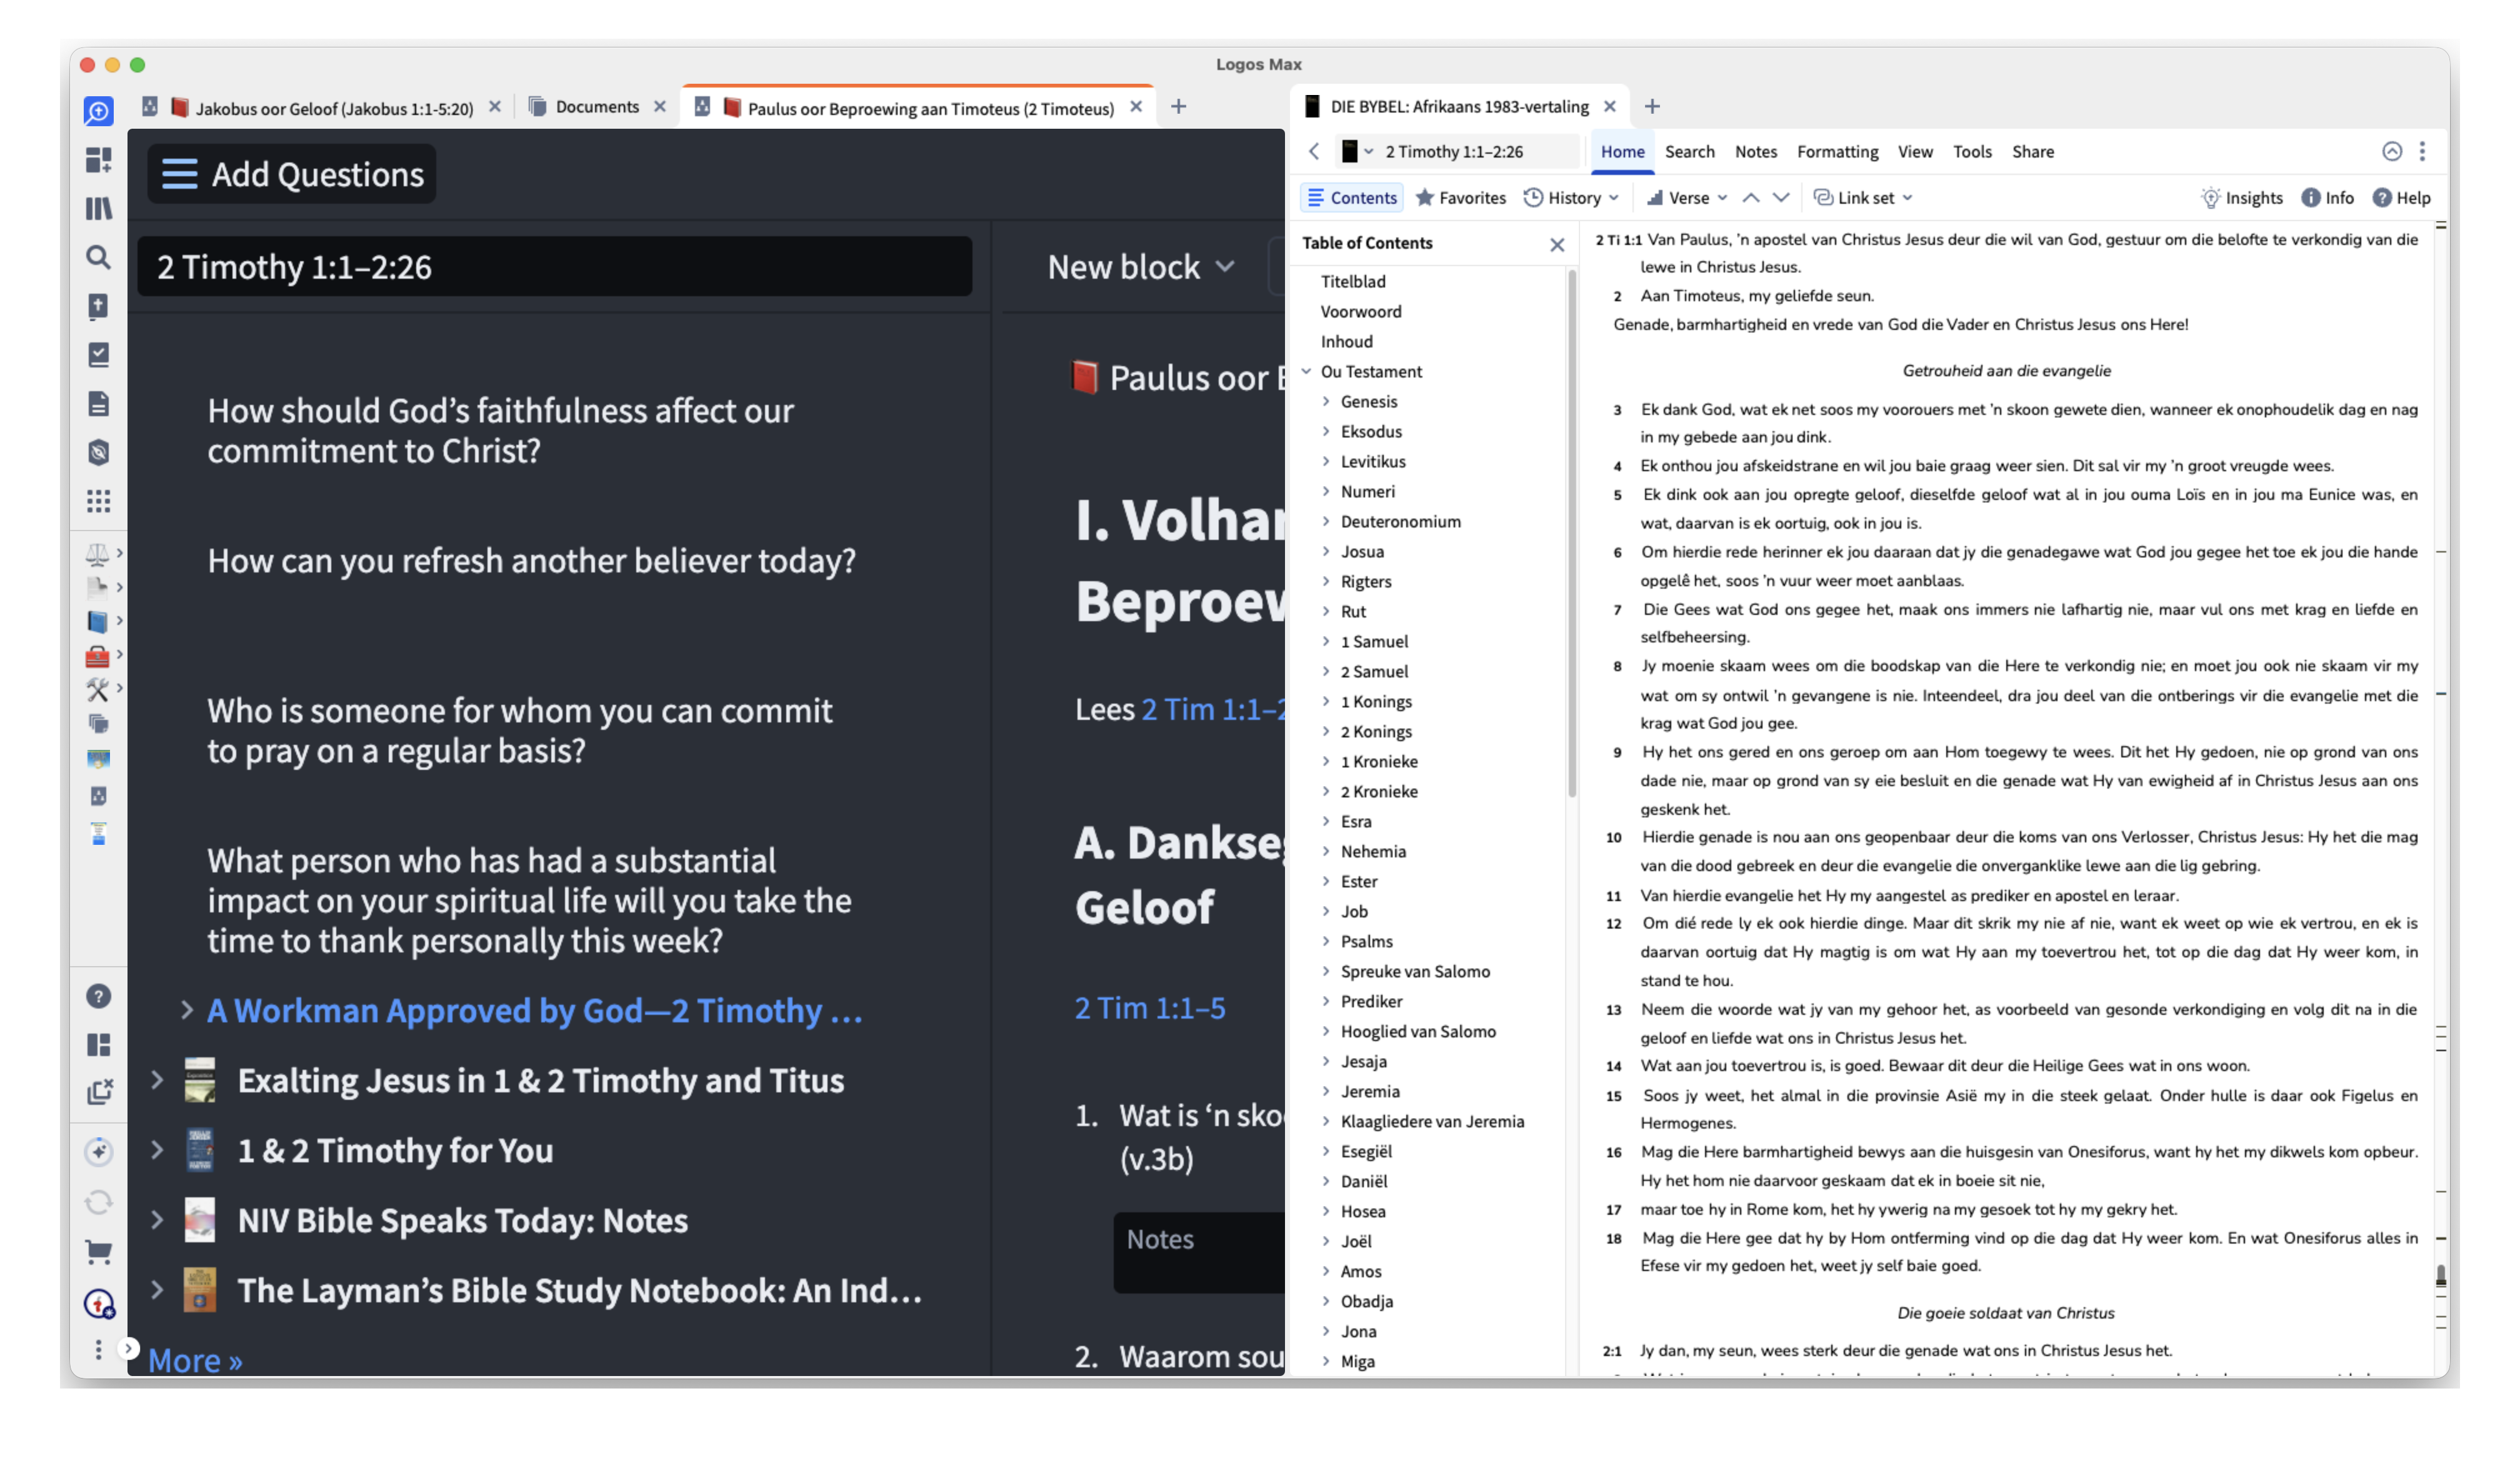Open the Link set dropdown
Viewport: 2520px width, 1471px height.
[x=1863, y=198]
